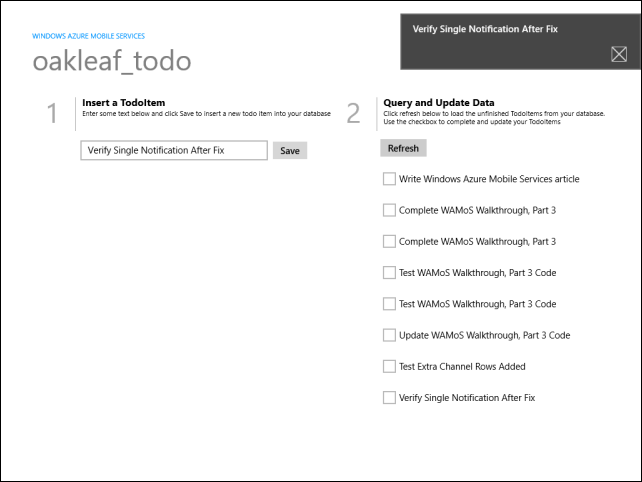Click the large step number 2
The width and height of the screenshot is (642, 482).
(353, 114)
